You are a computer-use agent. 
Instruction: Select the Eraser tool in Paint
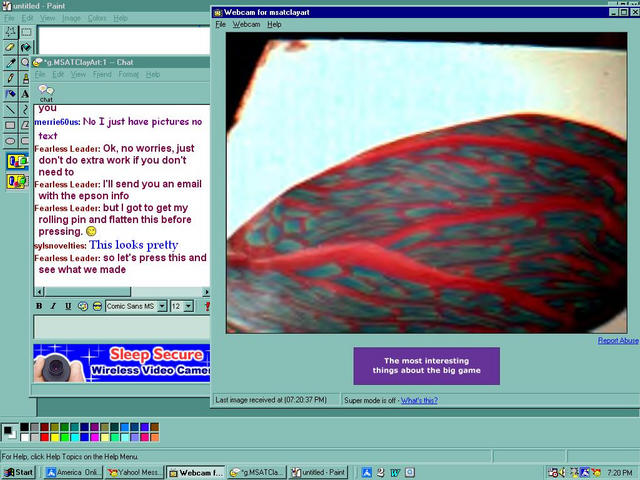11,47
